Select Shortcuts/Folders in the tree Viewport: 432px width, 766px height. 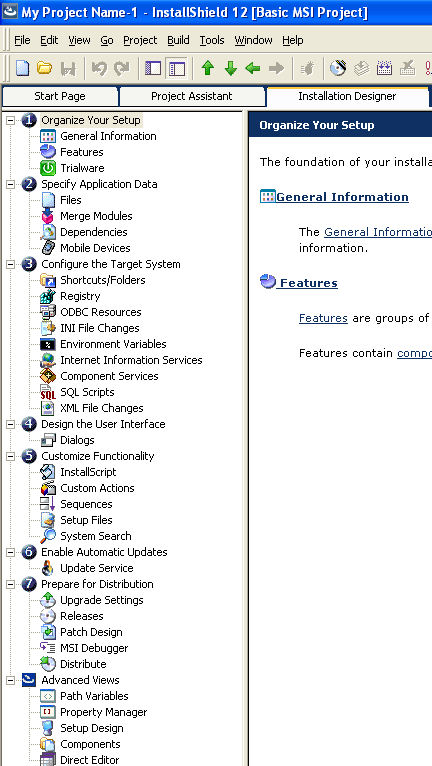(x=103, y=280)
